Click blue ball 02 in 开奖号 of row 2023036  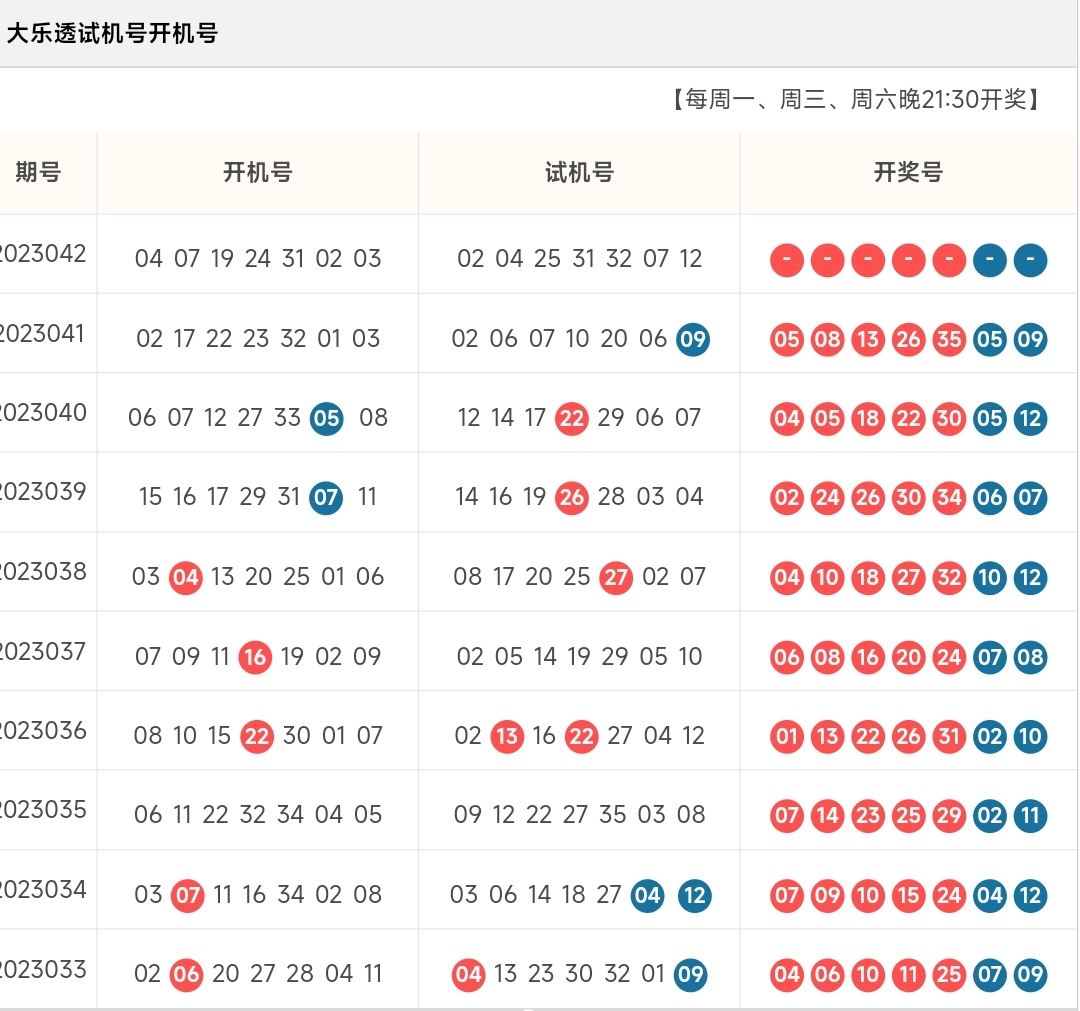[990, 736]
